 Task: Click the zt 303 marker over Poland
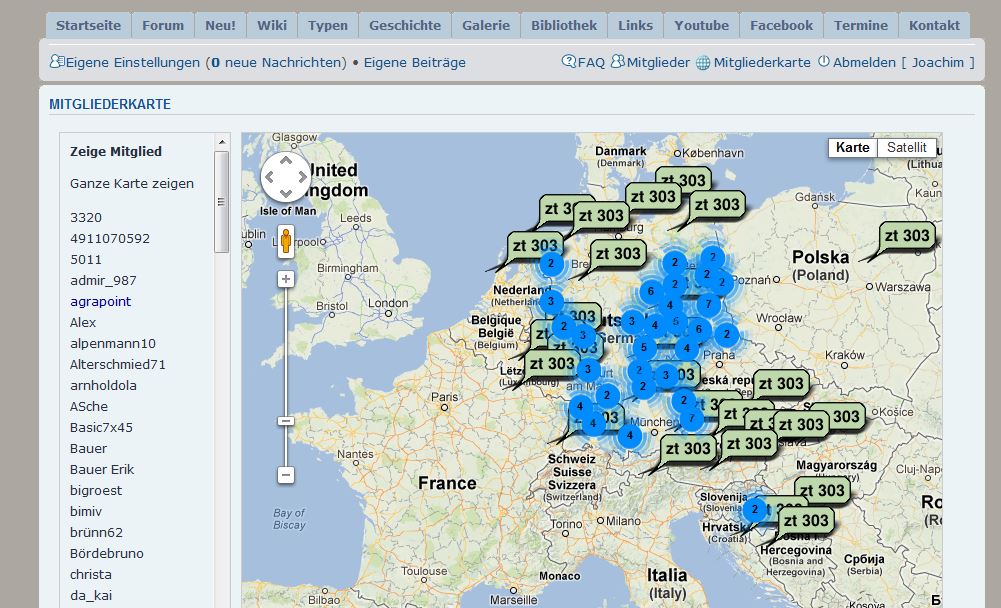click(x=906, y=237)
